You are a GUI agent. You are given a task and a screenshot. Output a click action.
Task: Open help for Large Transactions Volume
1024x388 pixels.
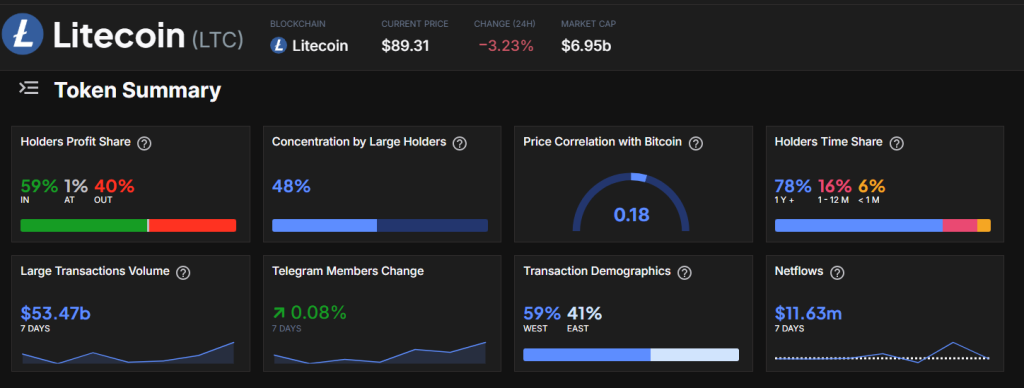coord(184,272)
